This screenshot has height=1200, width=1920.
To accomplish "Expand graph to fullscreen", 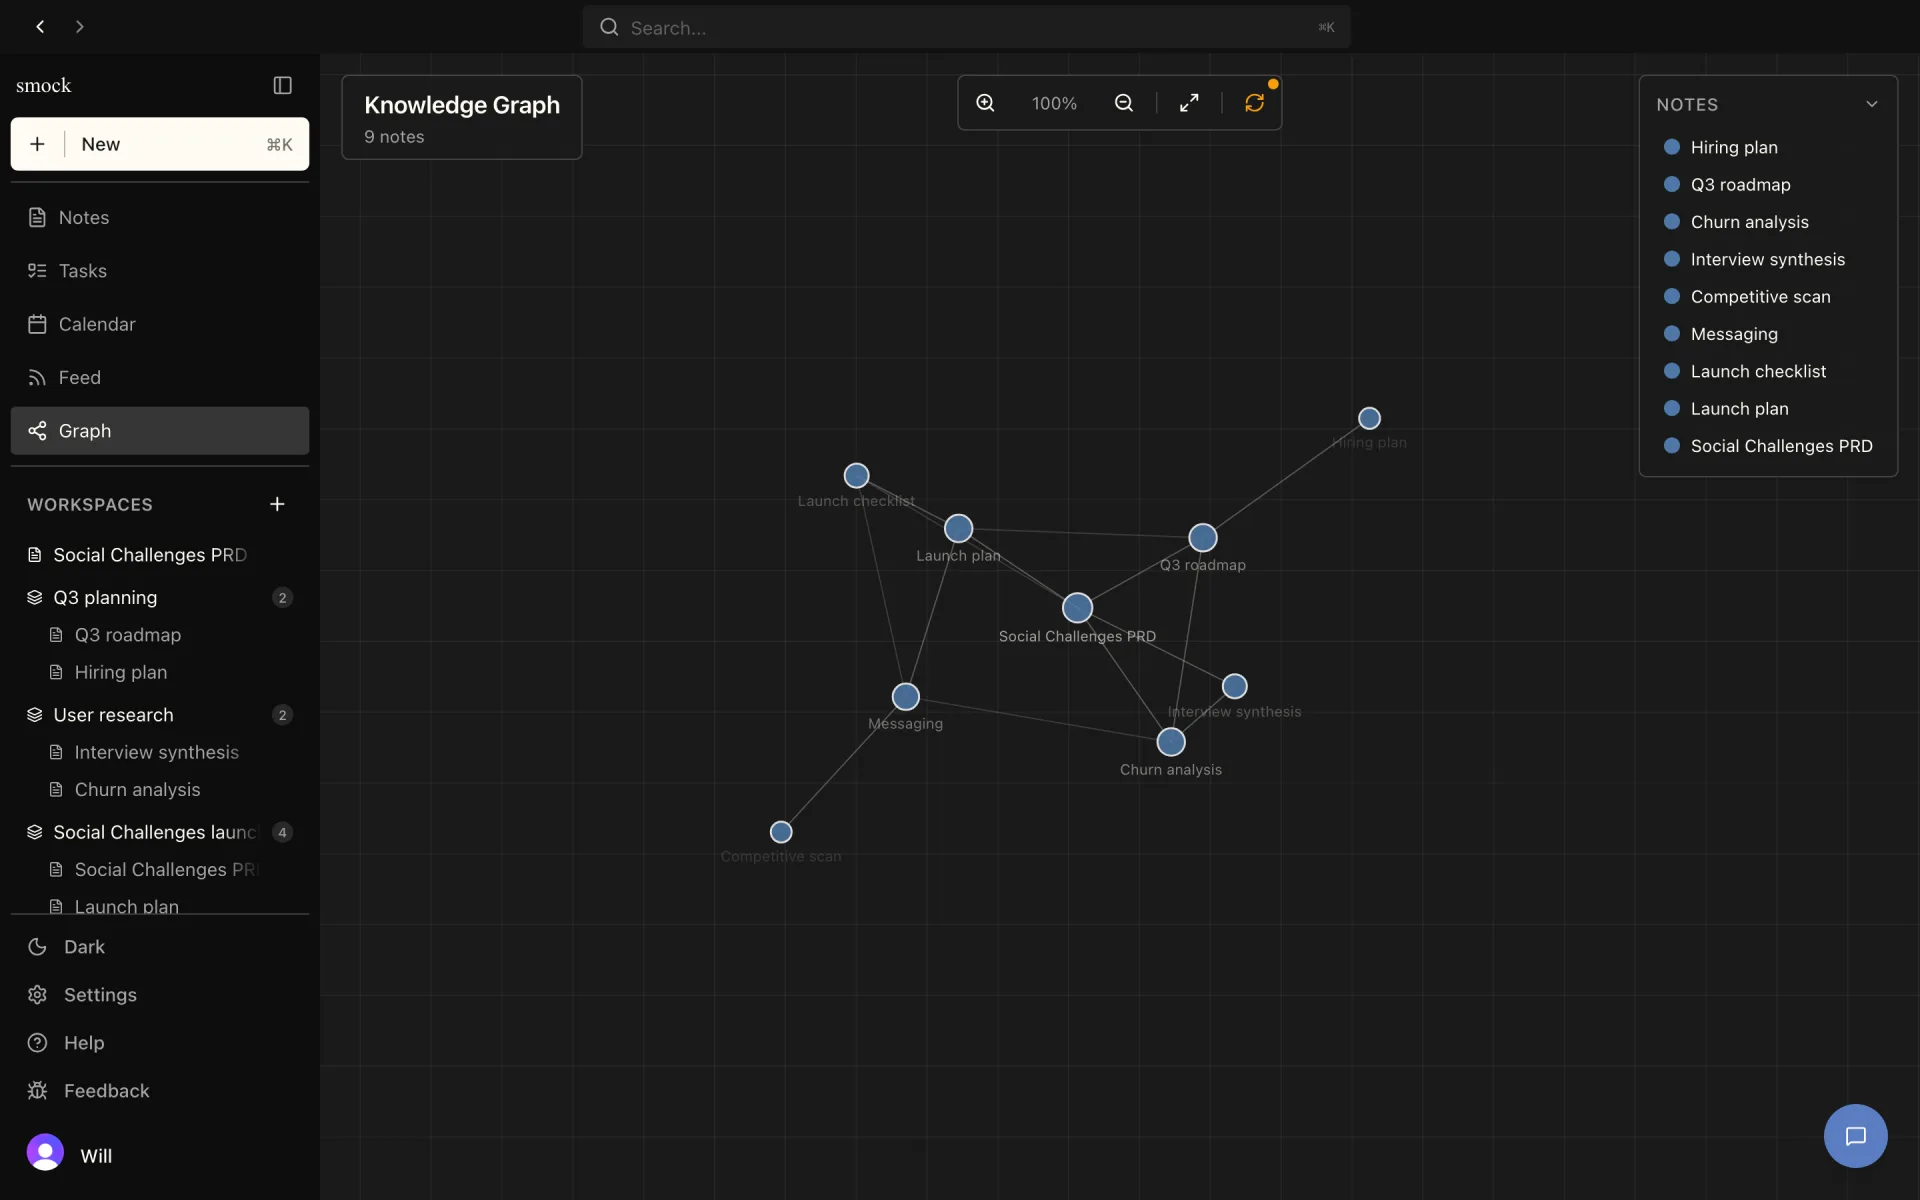I will [1189, 103].
